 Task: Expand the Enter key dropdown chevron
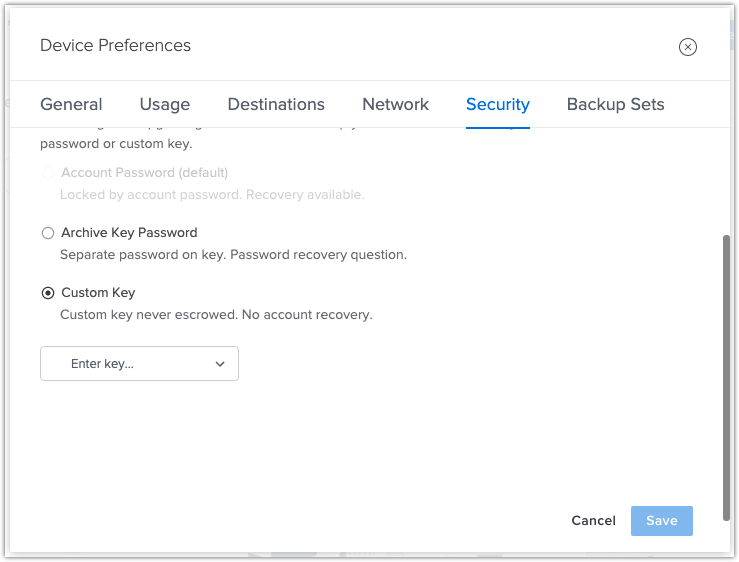220,364
